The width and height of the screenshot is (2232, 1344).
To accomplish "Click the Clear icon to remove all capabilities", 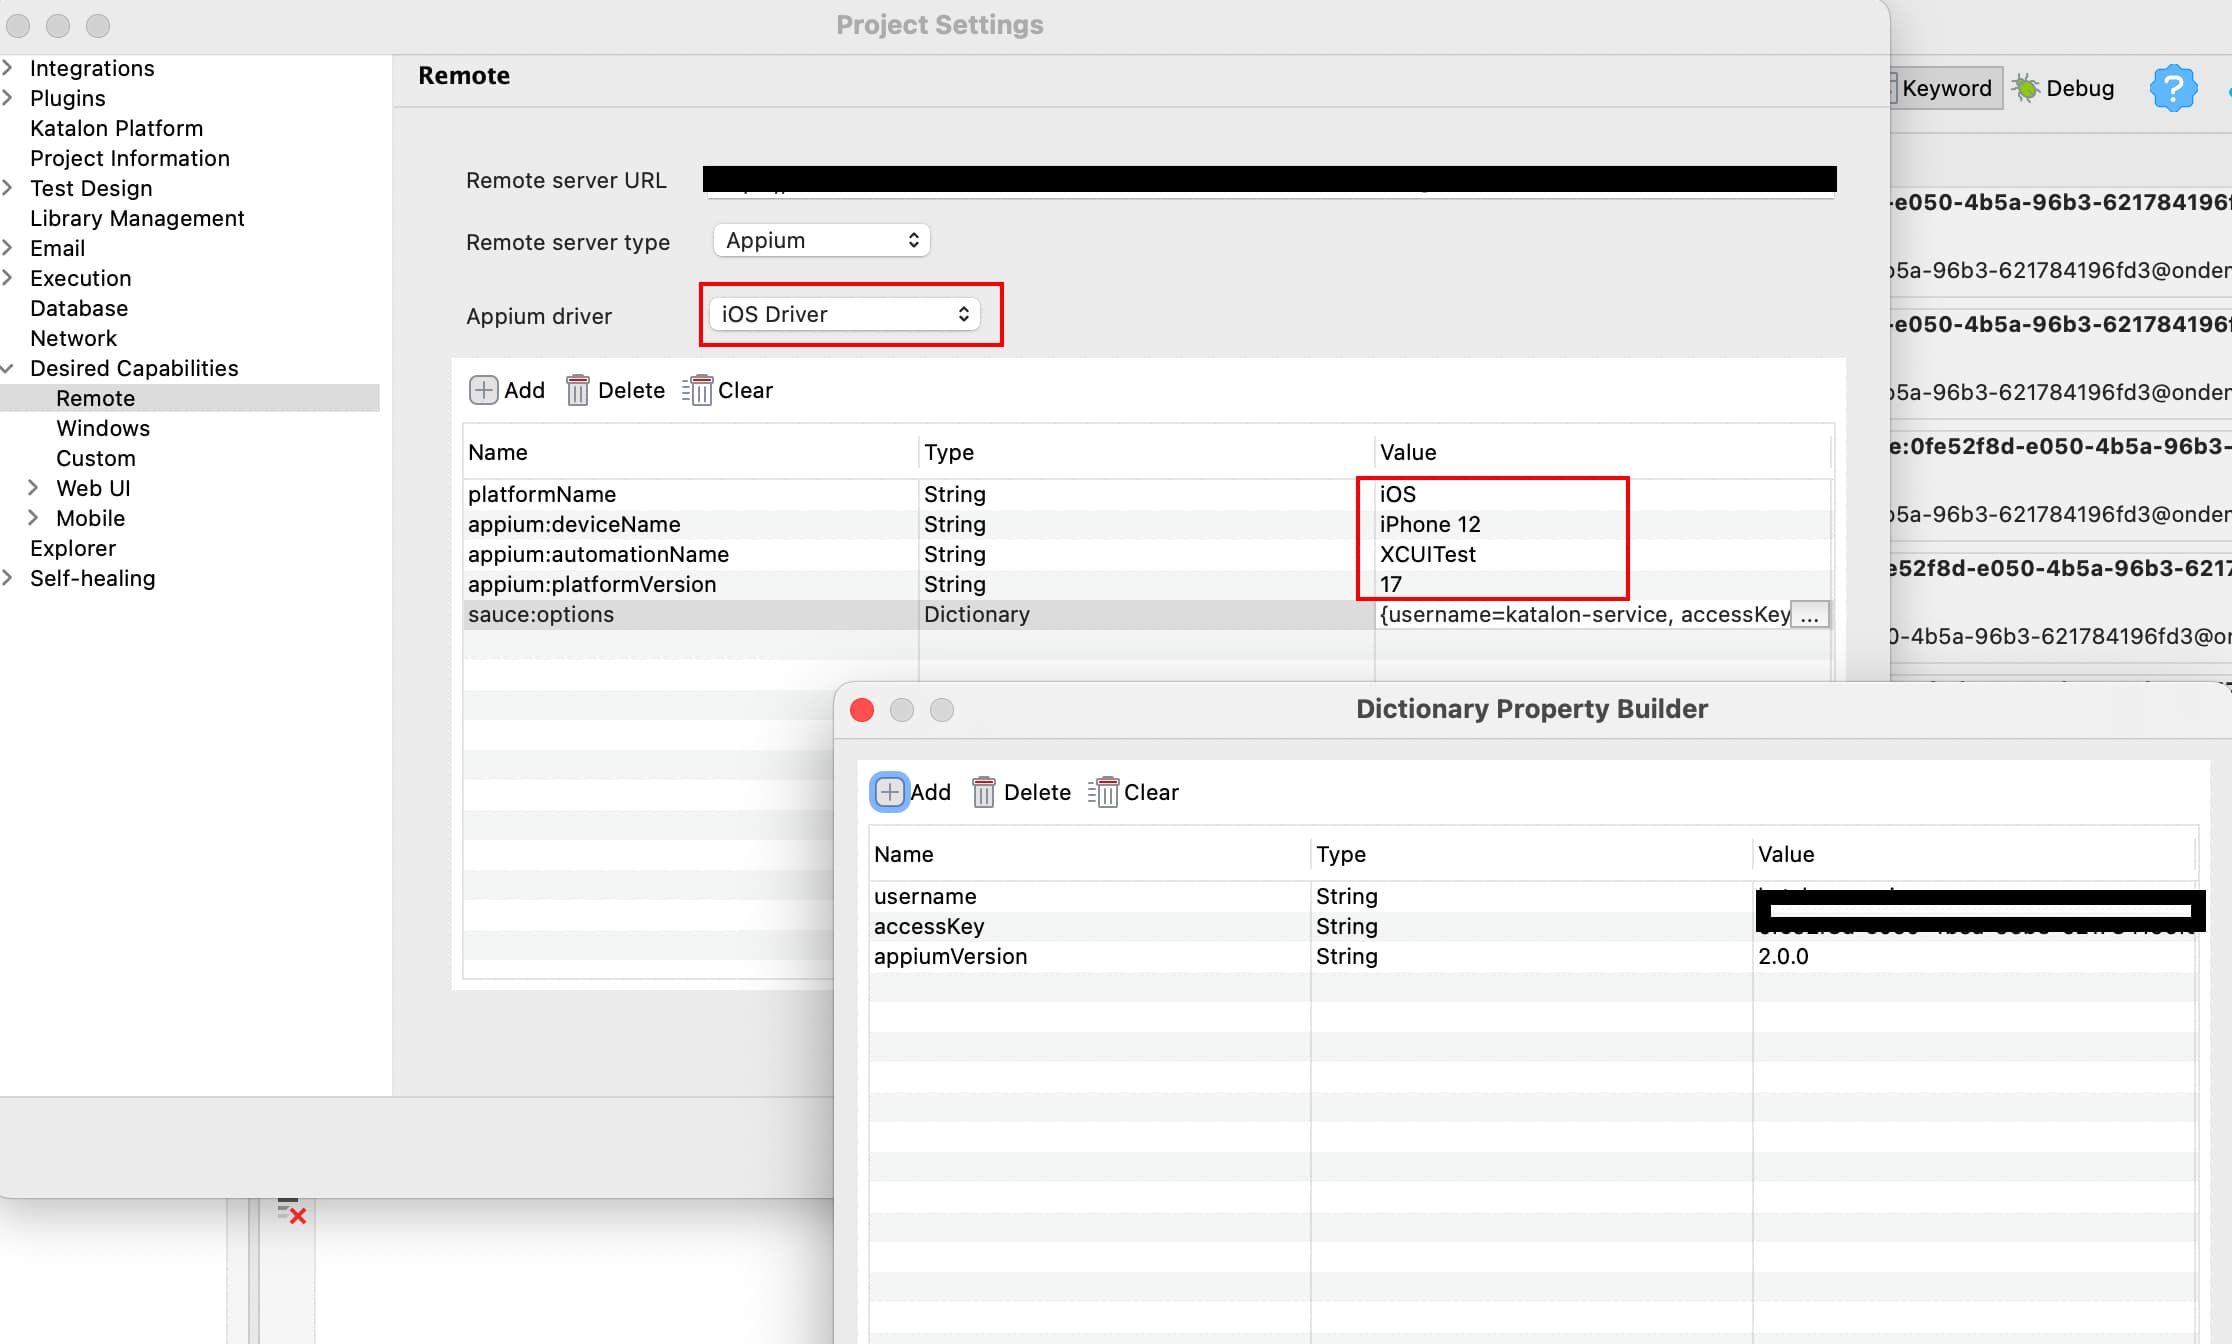I will pos(697,390).
